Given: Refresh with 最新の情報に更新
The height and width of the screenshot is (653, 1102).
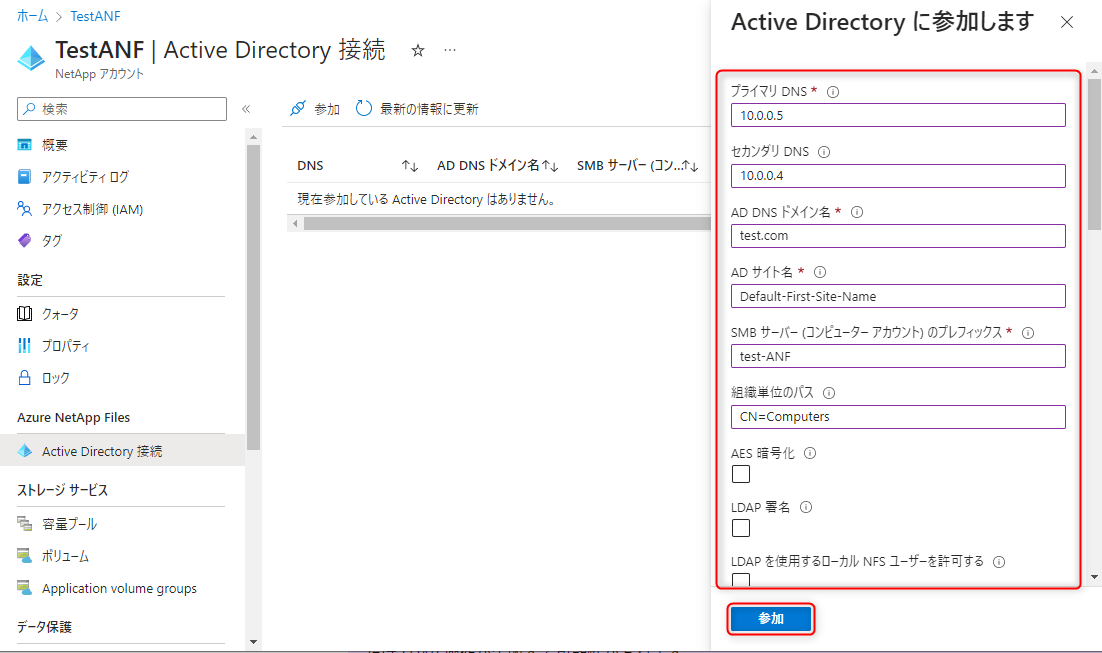Looking at the screenshot, I should pos(417,109).
